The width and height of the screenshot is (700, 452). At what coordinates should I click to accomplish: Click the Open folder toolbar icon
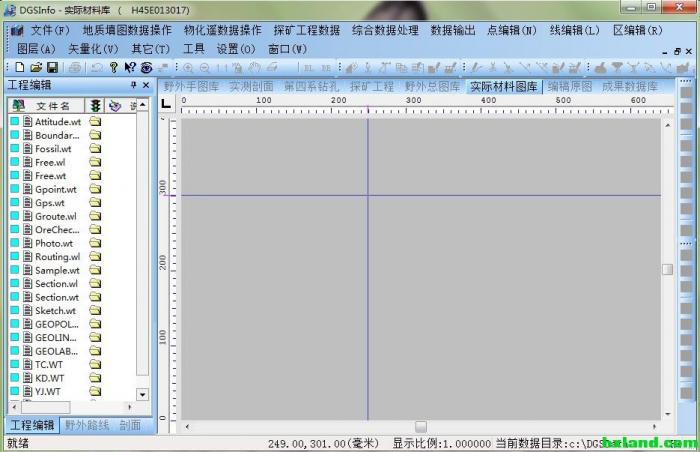(36, 67)
